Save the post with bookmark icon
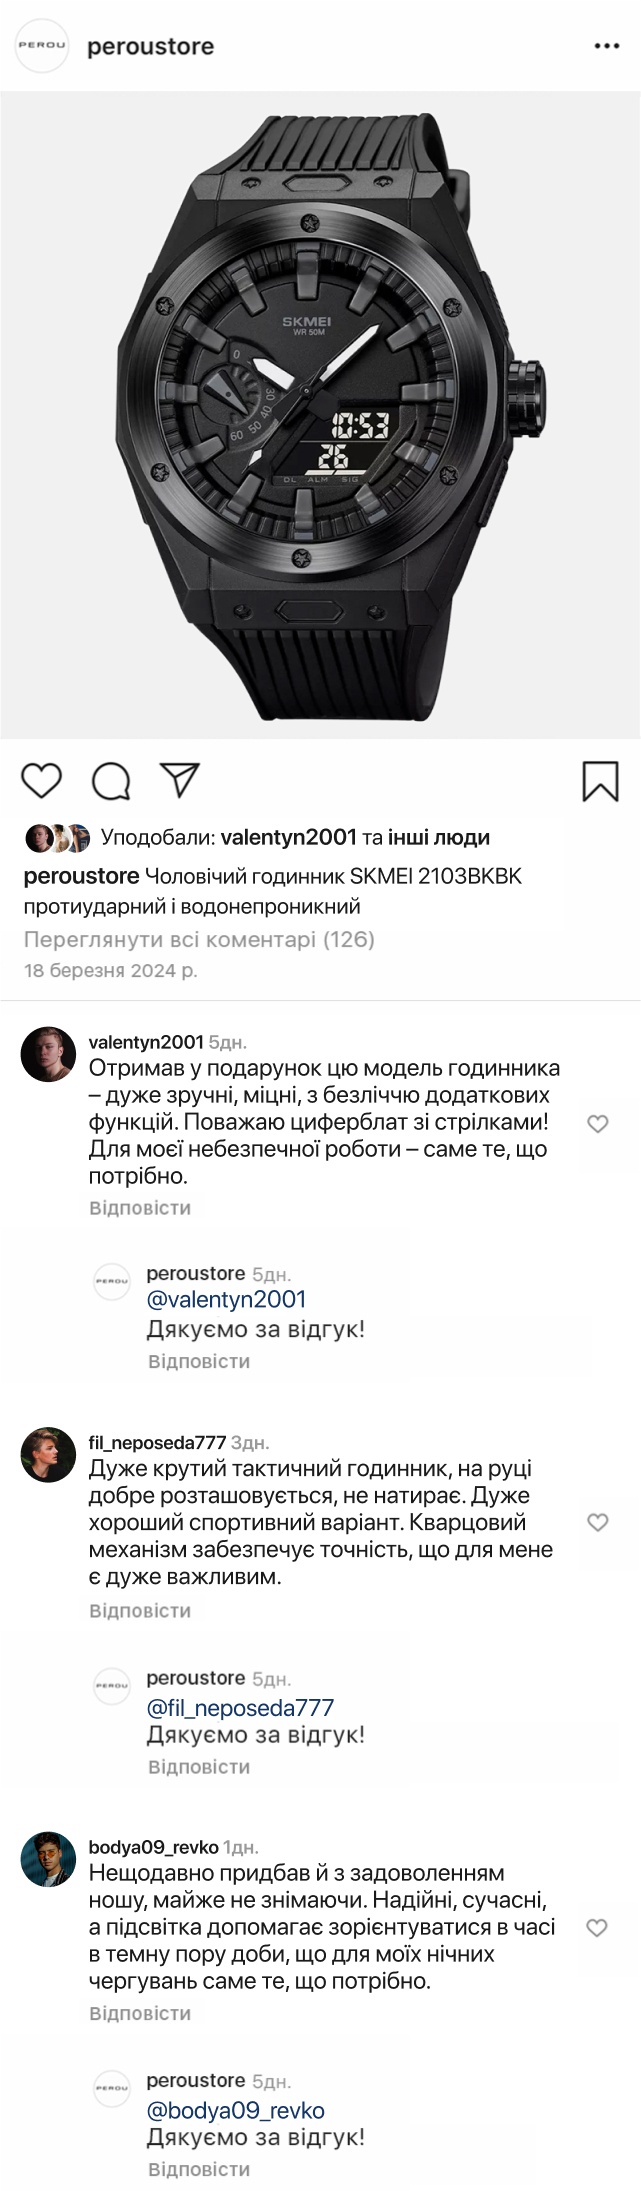 pos(600,781)
